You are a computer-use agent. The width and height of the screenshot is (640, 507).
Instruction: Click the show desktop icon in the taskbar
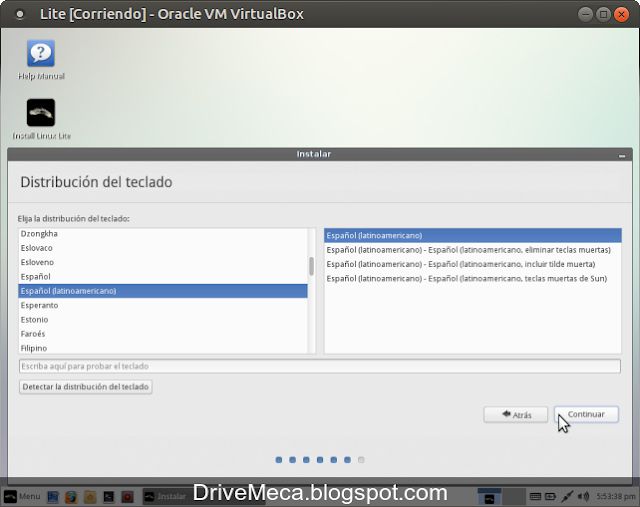tap(53, 496)
